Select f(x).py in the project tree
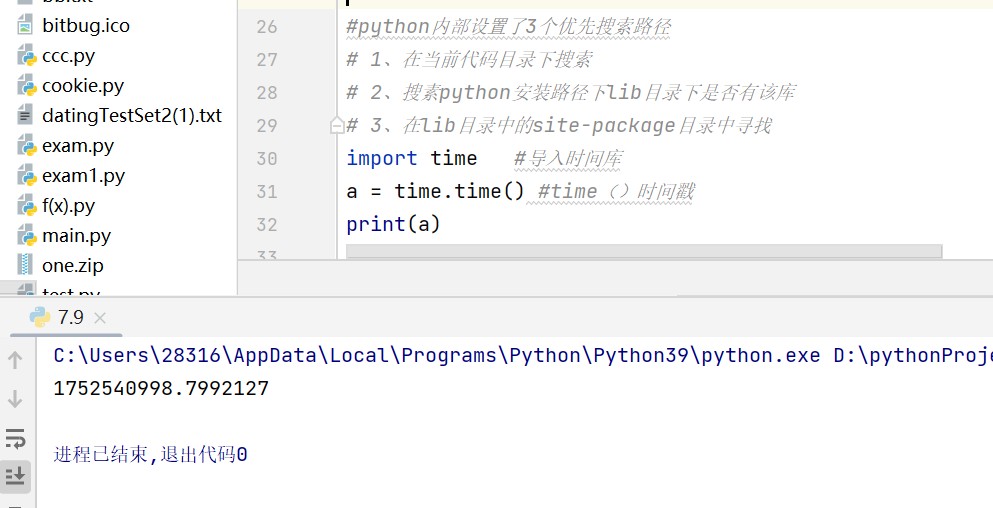 tap(68, 206)
